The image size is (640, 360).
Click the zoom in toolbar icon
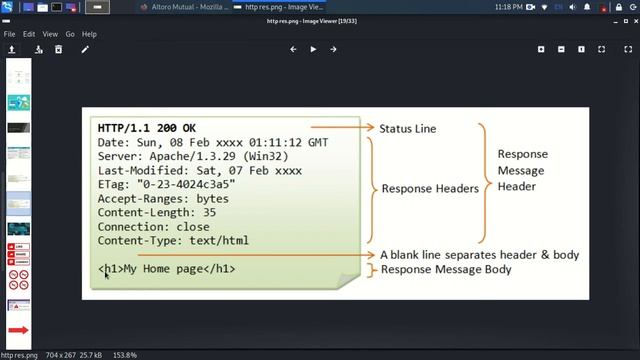pos(541,49)
